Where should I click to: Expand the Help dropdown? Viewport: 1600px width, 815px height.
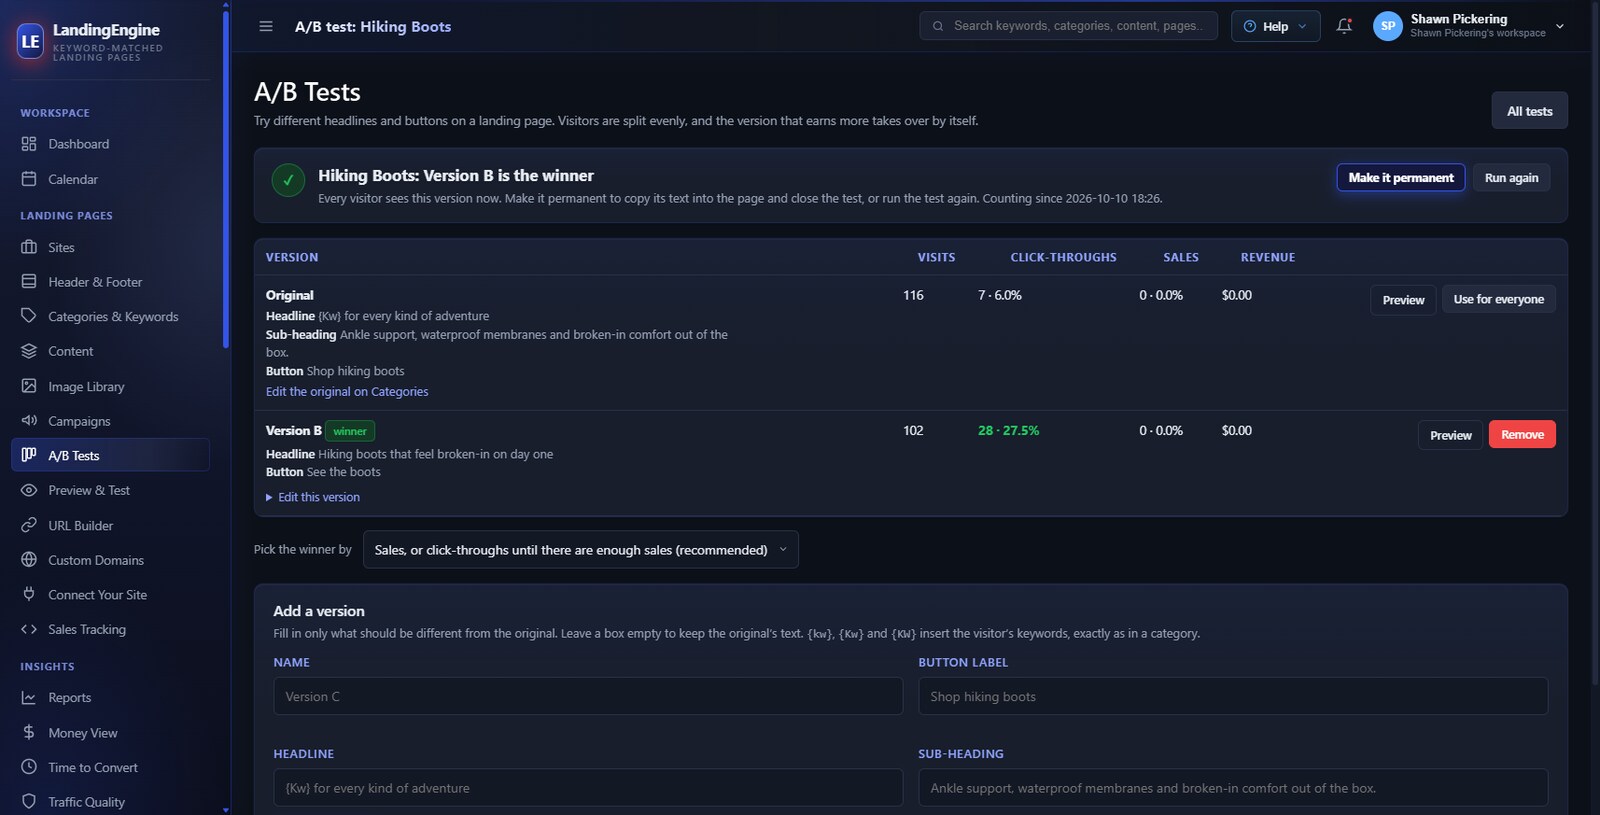click(x=1275, y=26)
